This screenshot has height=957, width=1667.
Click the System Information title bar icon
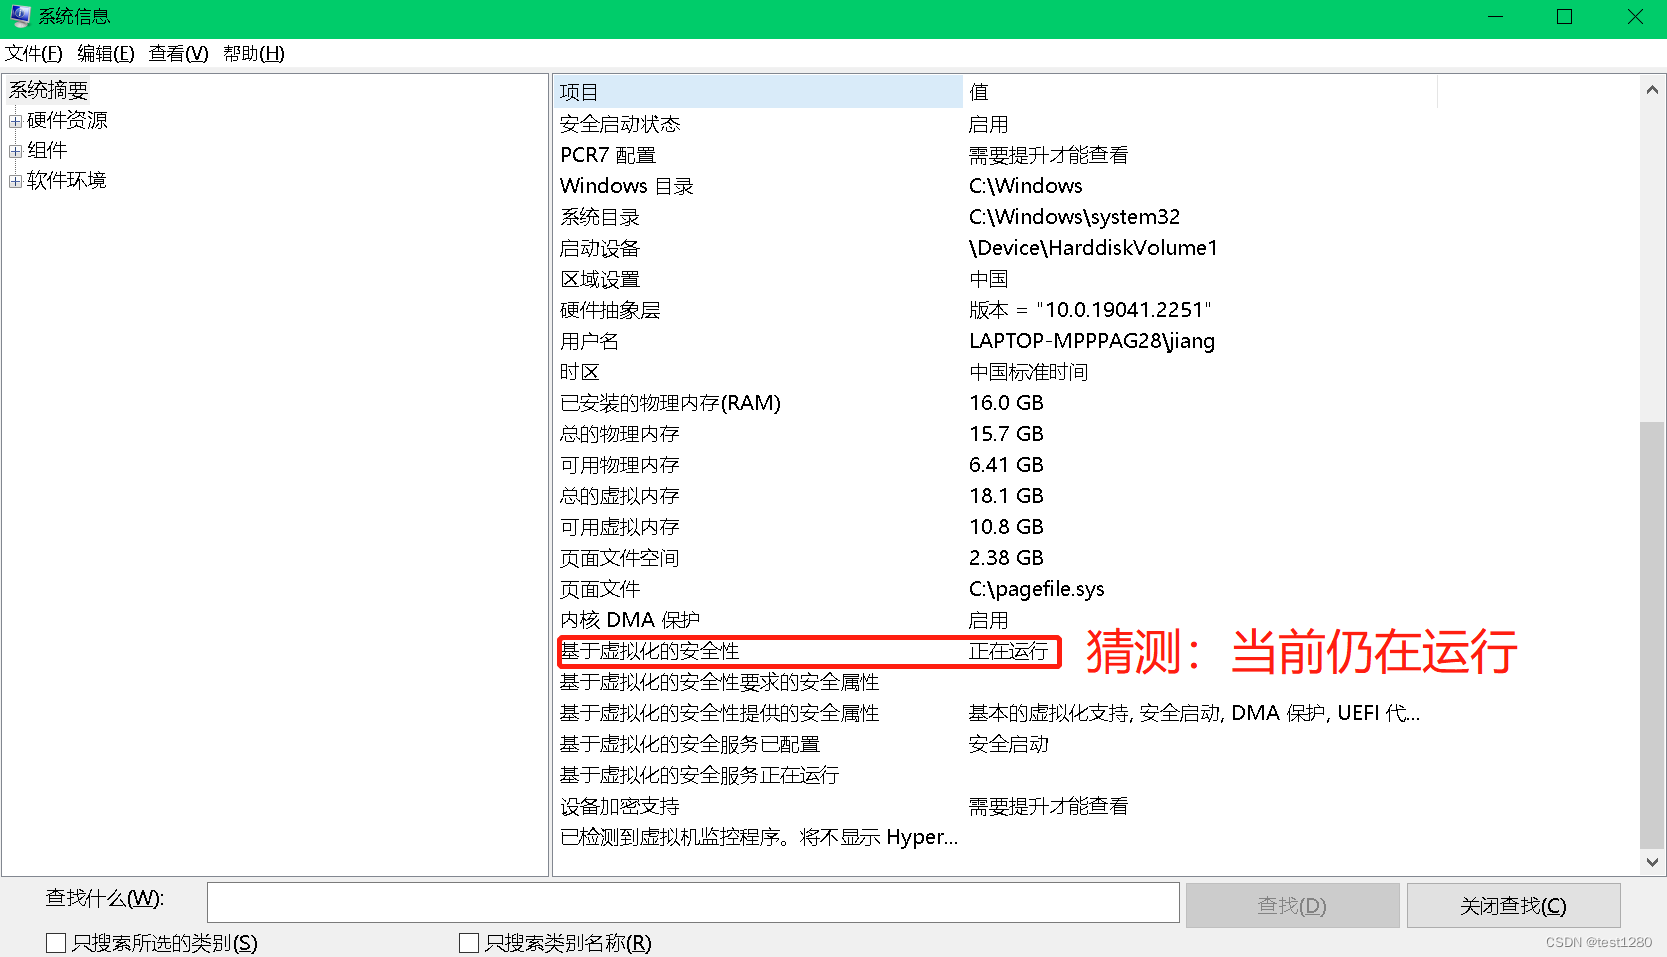coord(20,16)
